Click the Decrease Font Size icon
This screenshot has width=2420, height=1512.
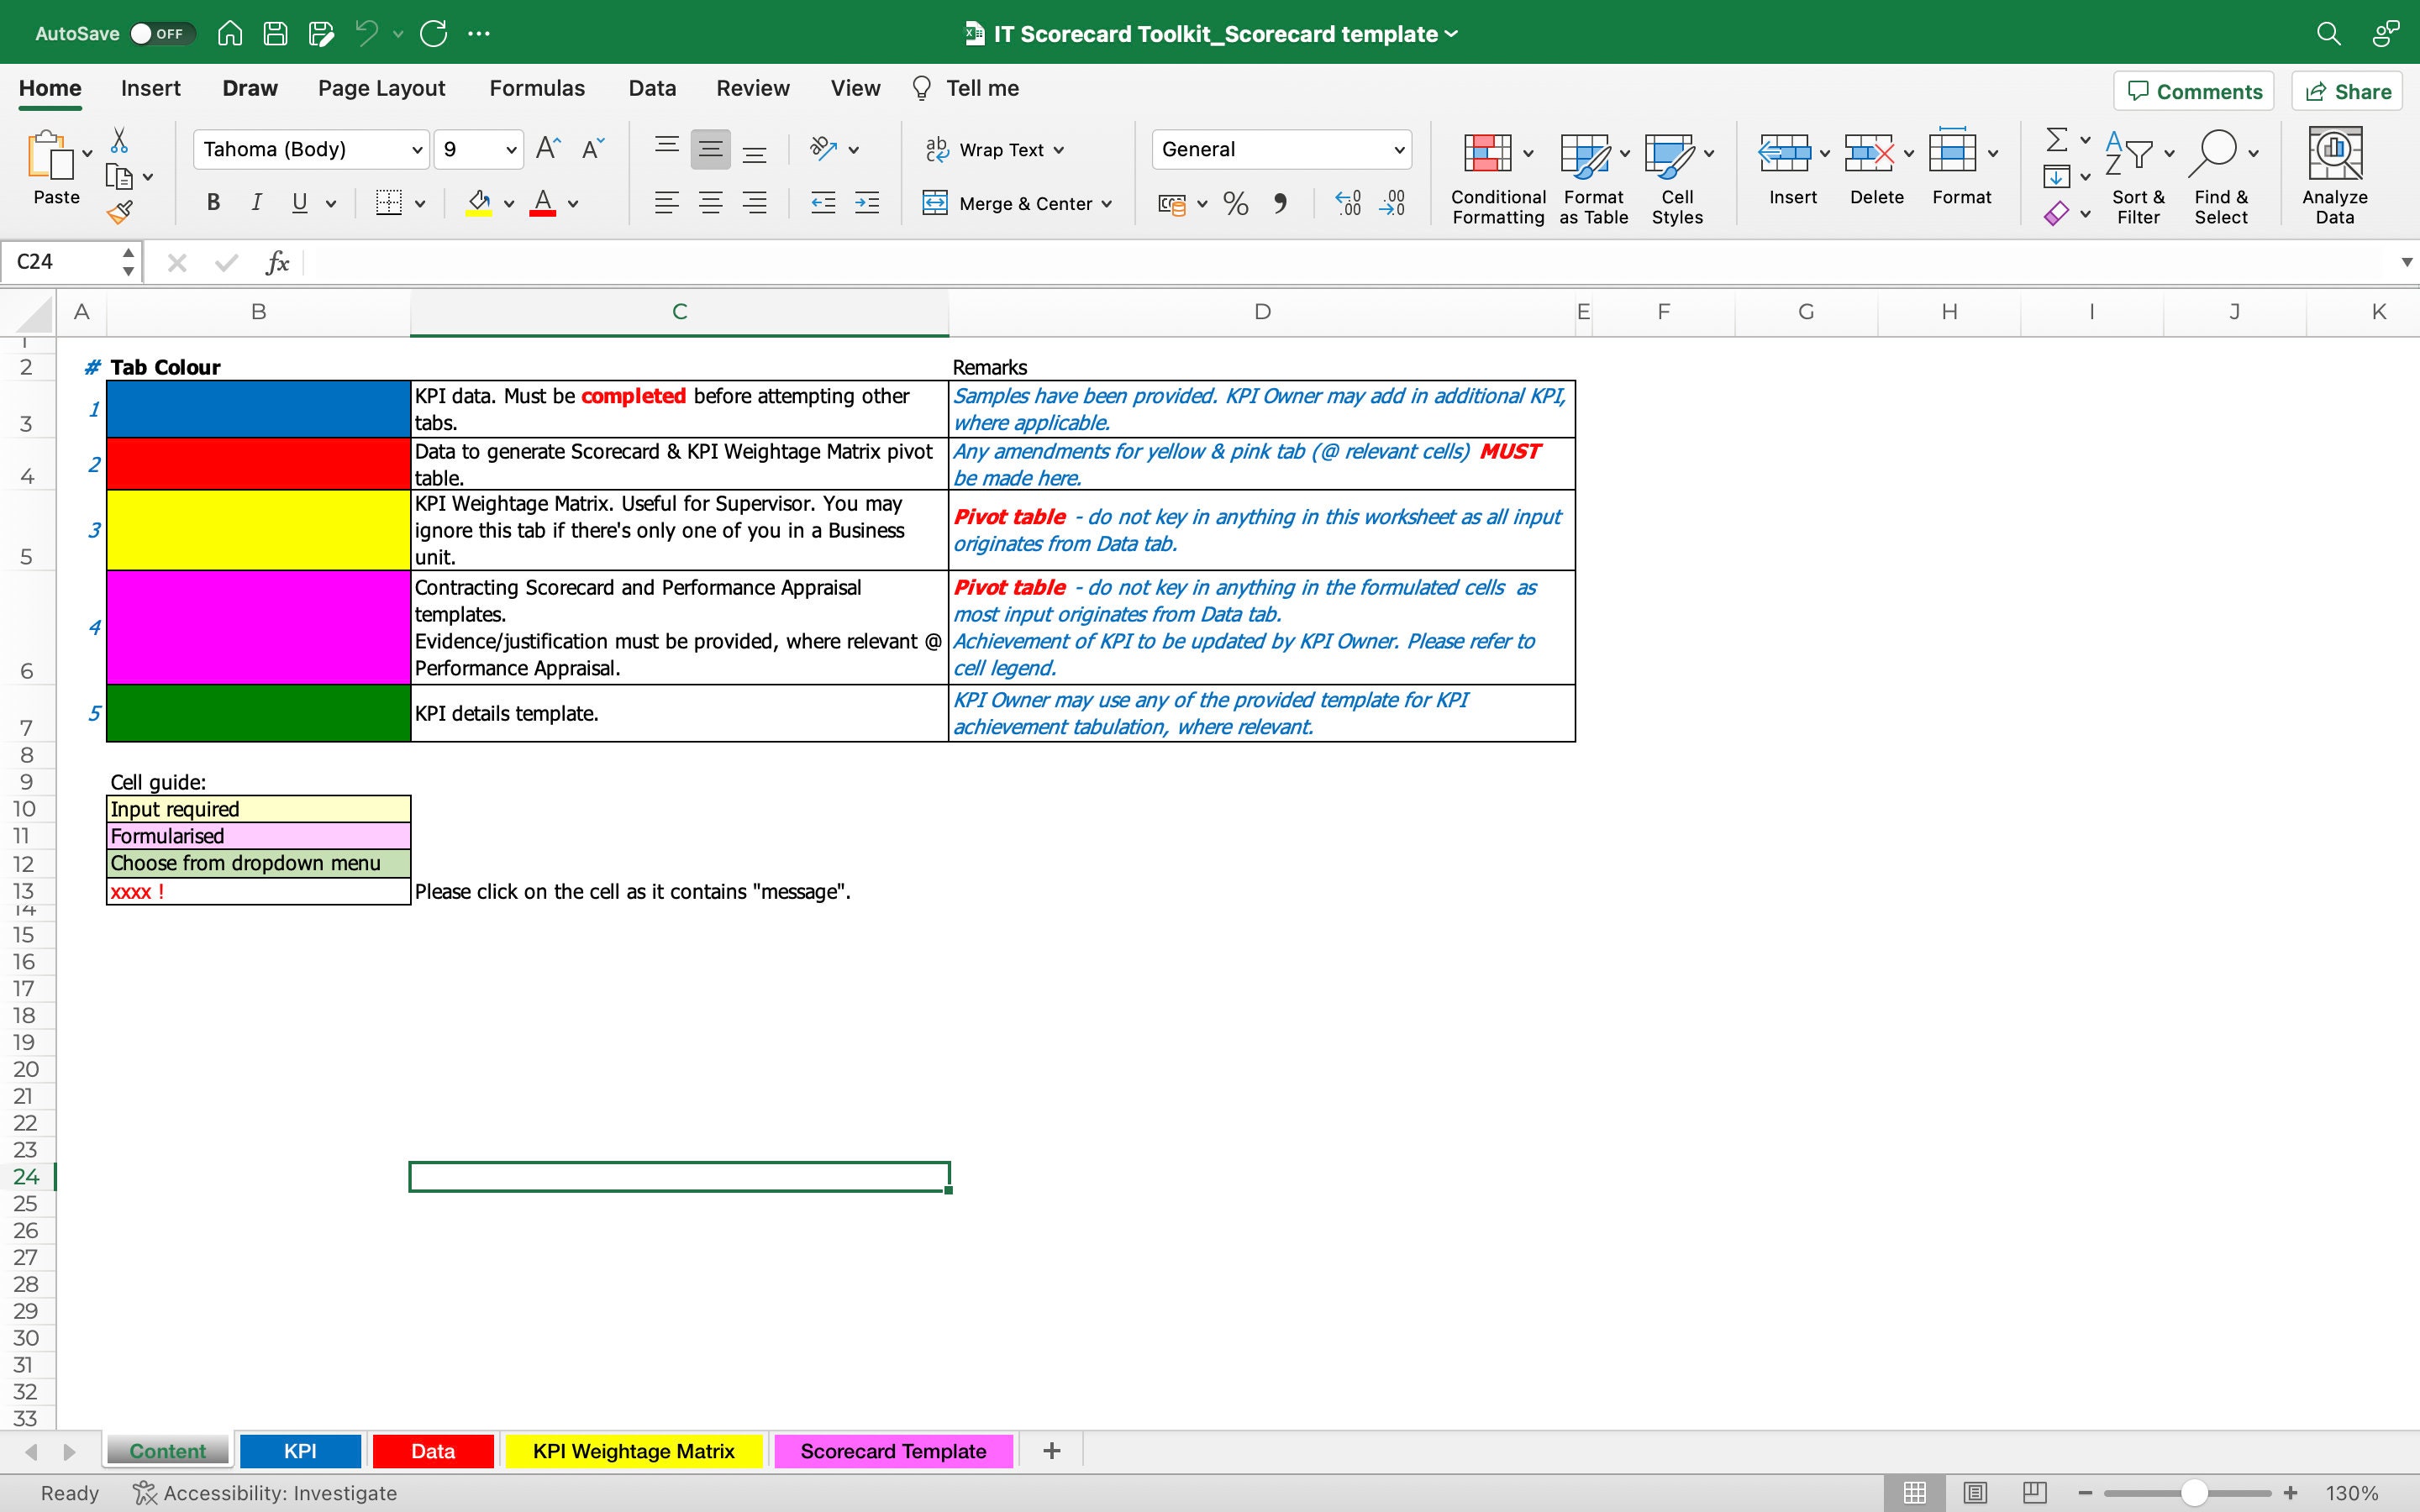pyautogui.click(x=593, y=149)
